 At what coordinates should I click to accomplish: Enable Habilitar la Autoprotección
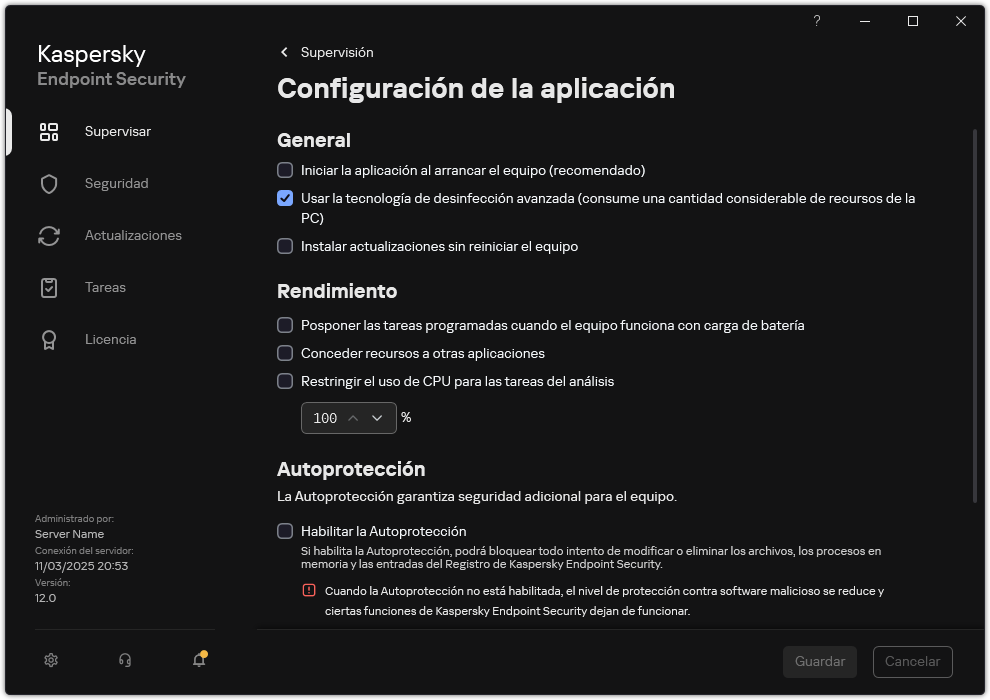coord(285,531)
